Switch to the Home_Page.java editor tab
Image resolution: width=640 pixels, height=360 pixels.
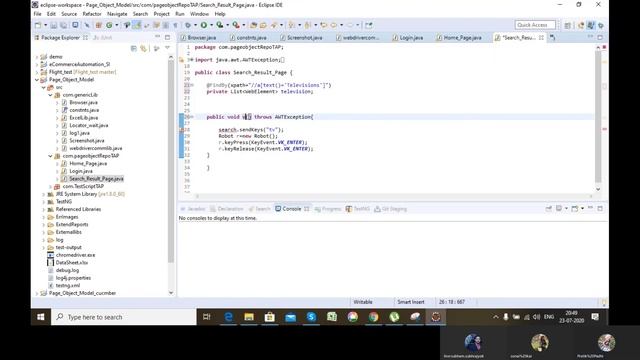pos(459,38)
